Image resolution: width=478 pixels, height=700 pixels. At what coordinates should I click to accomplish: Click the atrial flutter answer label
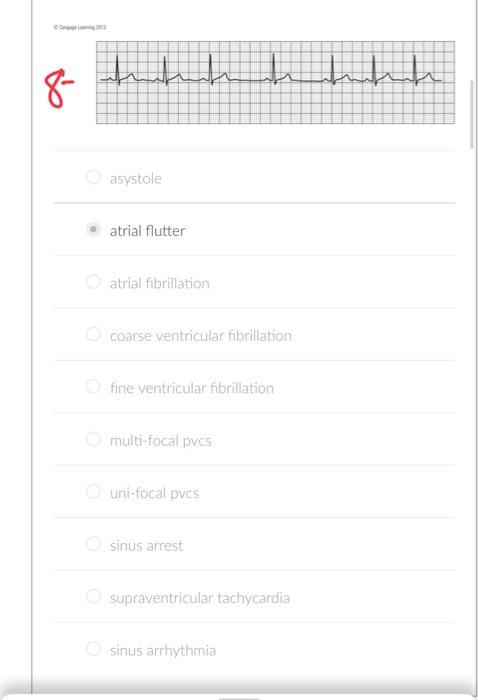(147, 231)
